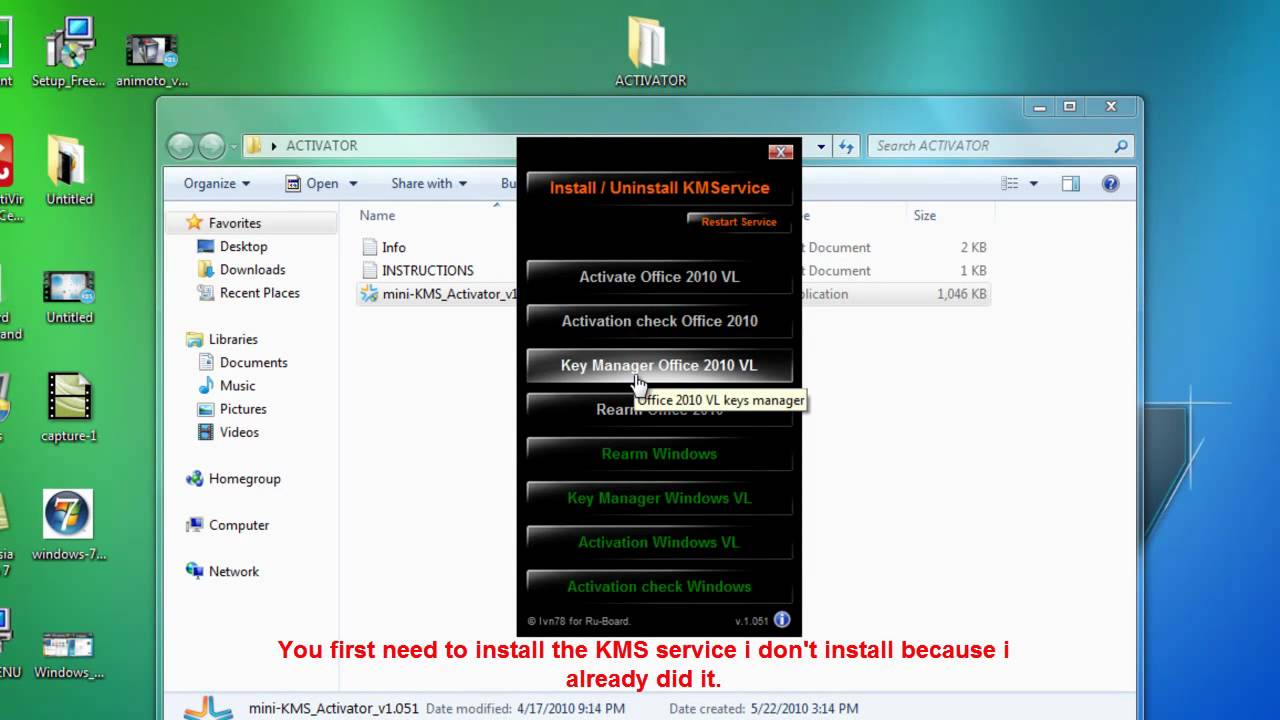Open Explorer help question mark icon
The image size is (1280, 720).
1110,184
